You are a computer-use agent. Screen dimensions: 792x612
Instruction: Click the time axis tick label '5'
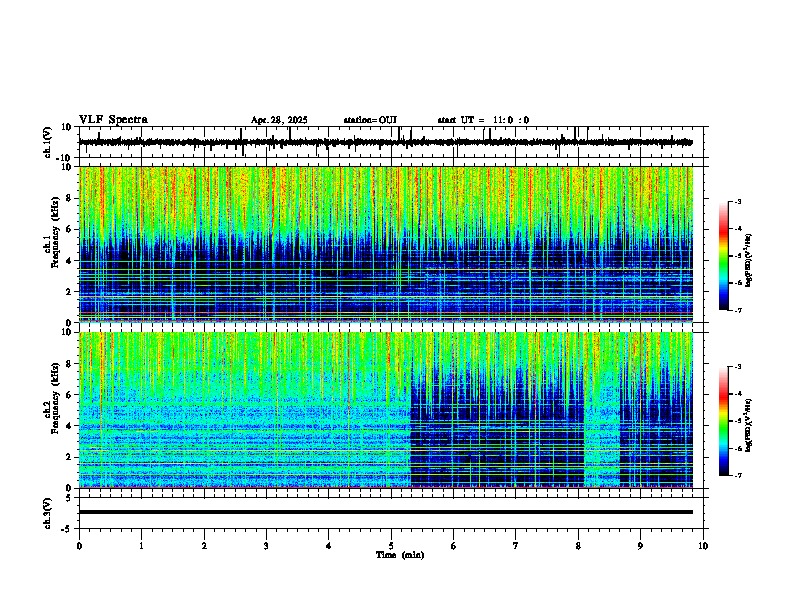(391, 546)
